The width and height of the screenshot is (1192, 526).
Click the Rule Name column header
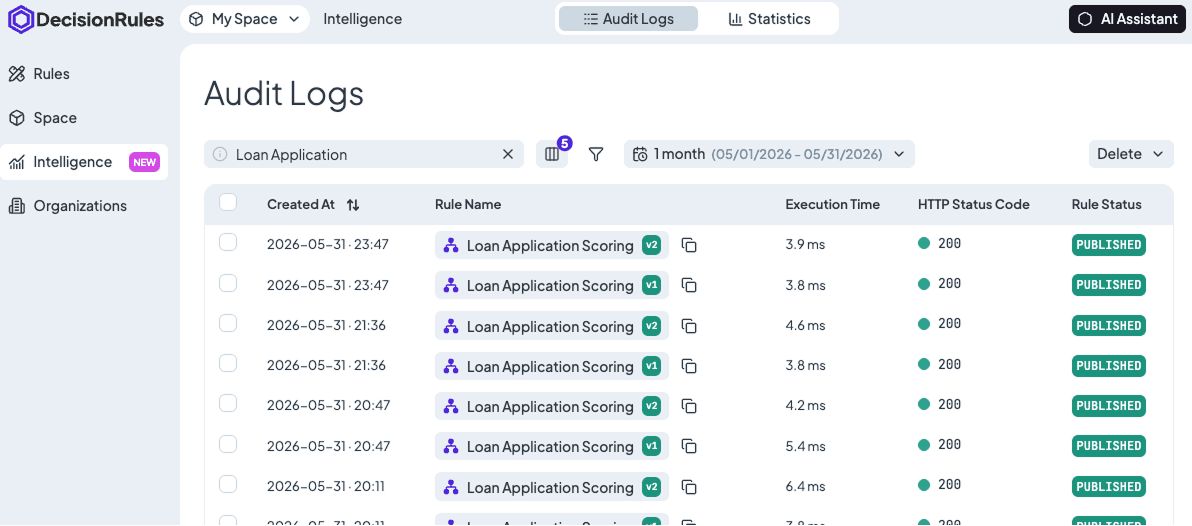tap(468, 204)
